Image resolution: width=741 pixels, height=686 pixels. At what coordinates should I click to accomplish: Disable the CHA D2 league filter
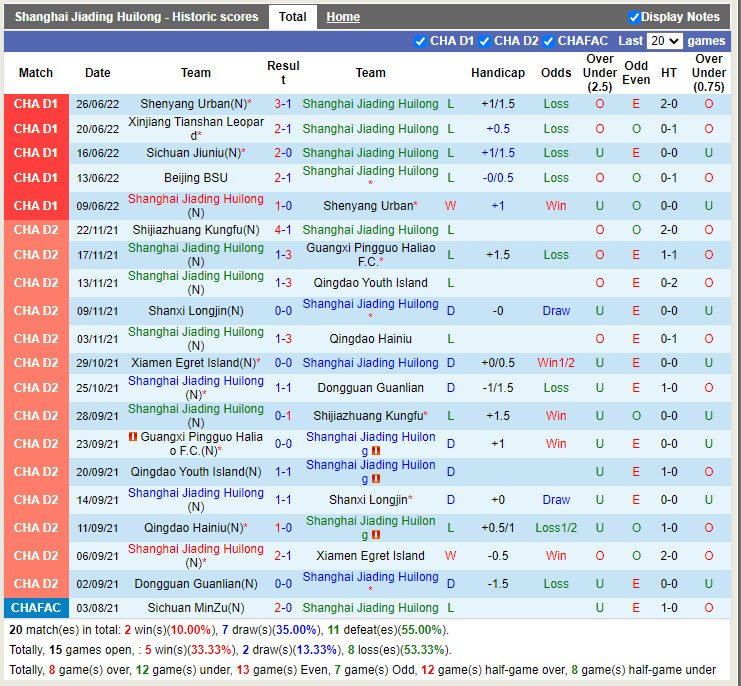pos(484,41)
